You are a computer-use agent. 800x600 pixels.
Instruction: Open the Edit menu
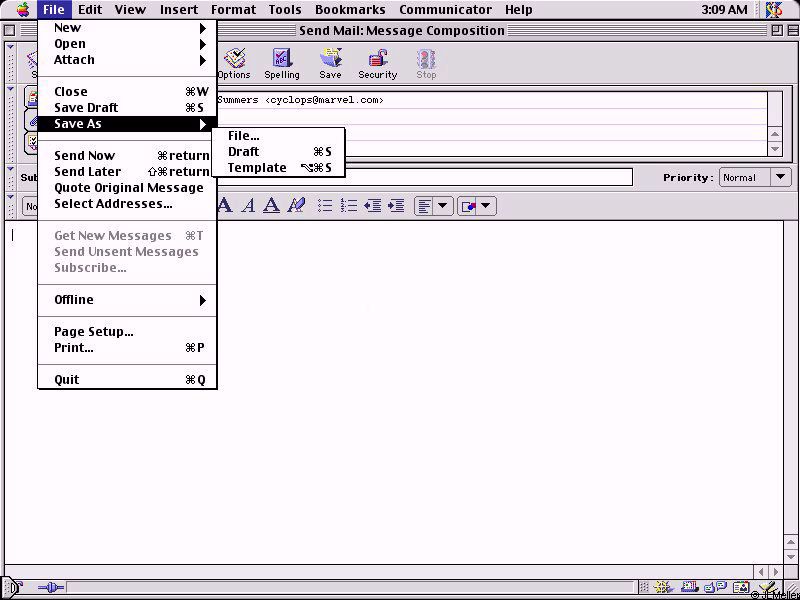pos(90,9)
